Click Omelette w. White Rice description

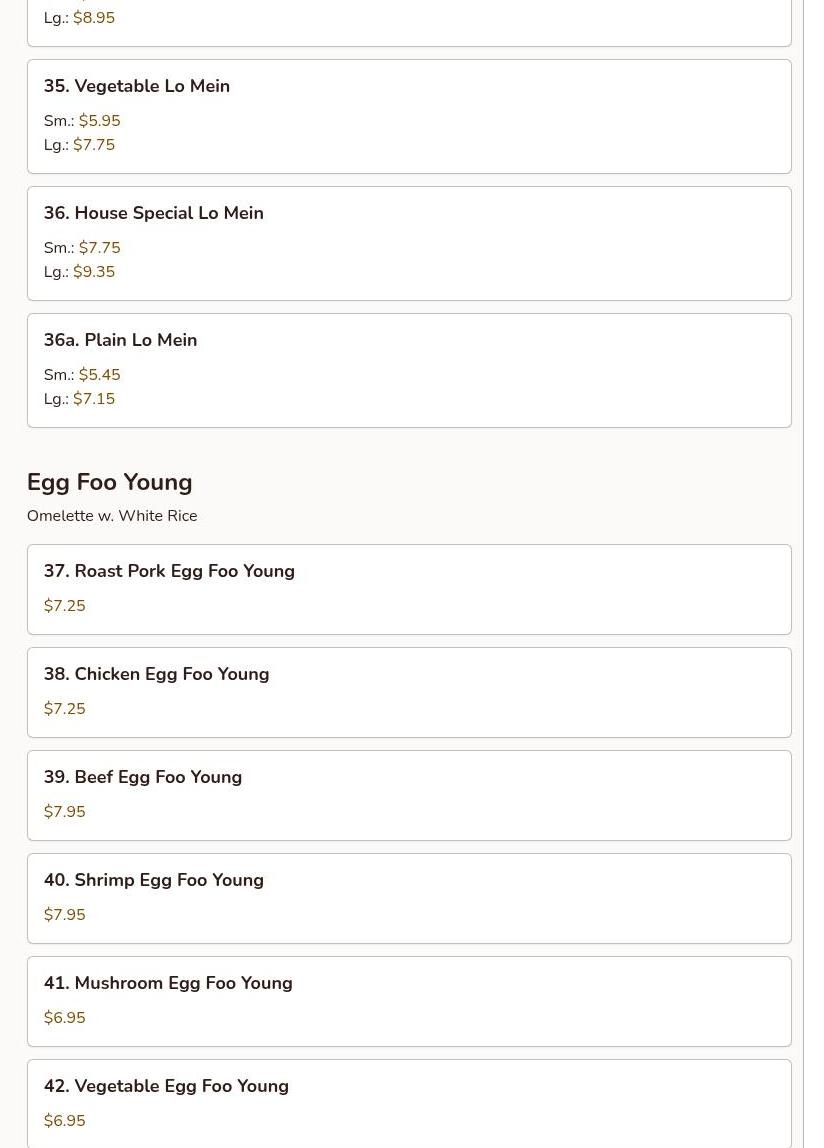pyautogui.click(x=112, y=515)
